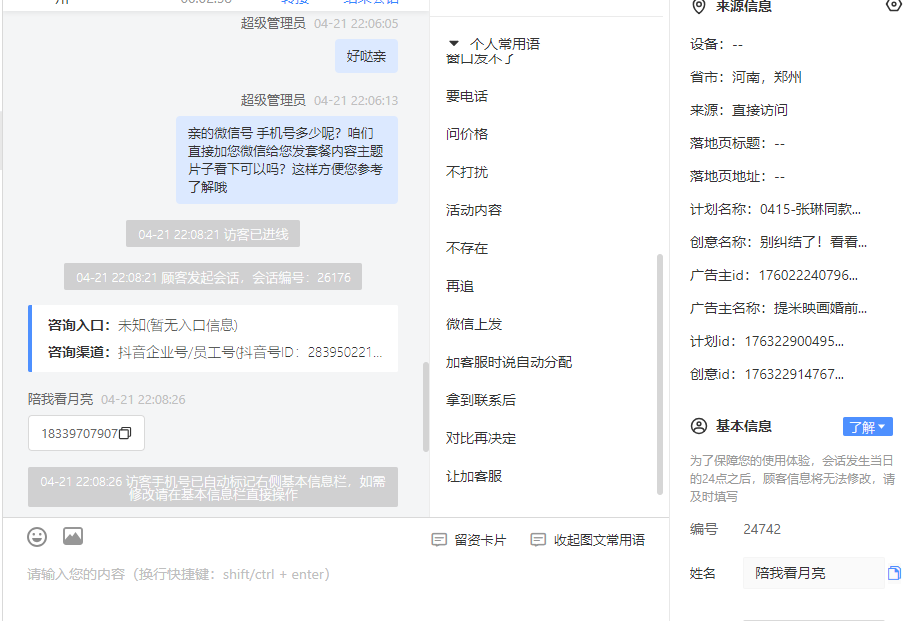Select quick phrase 活动内容
The image size is (910, 621).
pos(474,210)
